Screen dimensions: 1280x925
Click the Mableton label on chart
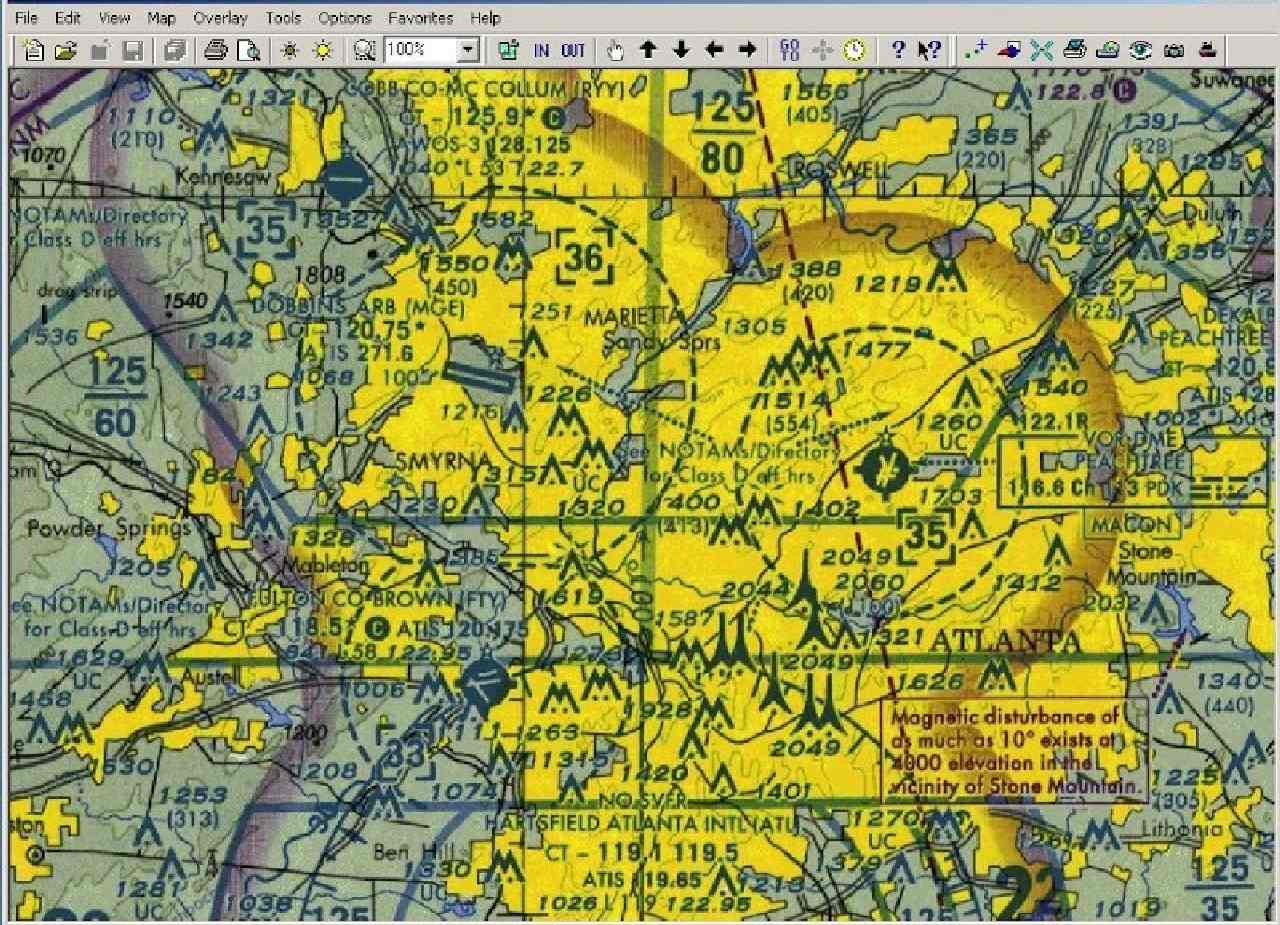326,565
